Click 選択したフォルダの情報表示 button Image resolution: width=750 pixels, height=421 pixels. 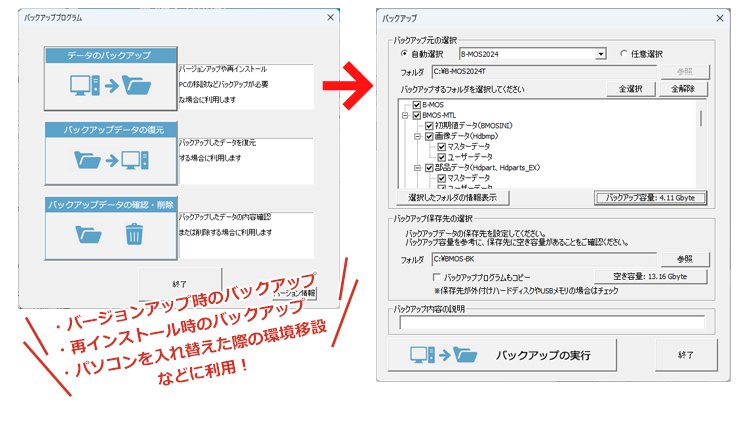pyautogui.click(x=452, y=198)
